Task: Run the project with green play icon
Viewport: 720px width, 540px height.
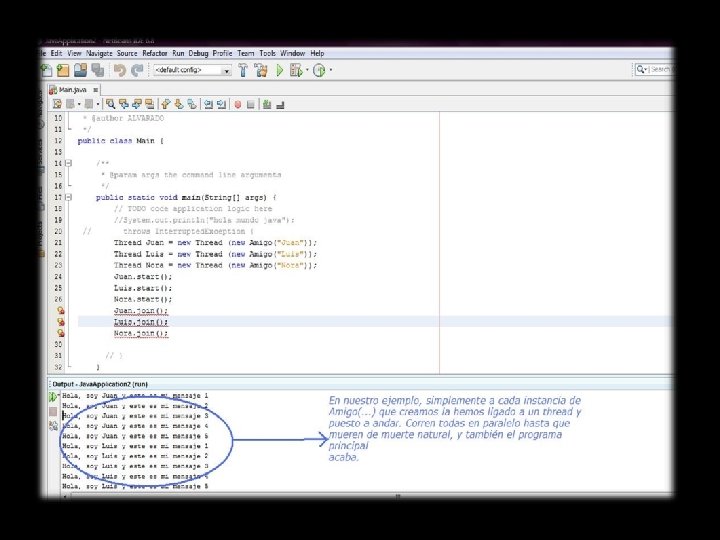Action: pos(280,70)
